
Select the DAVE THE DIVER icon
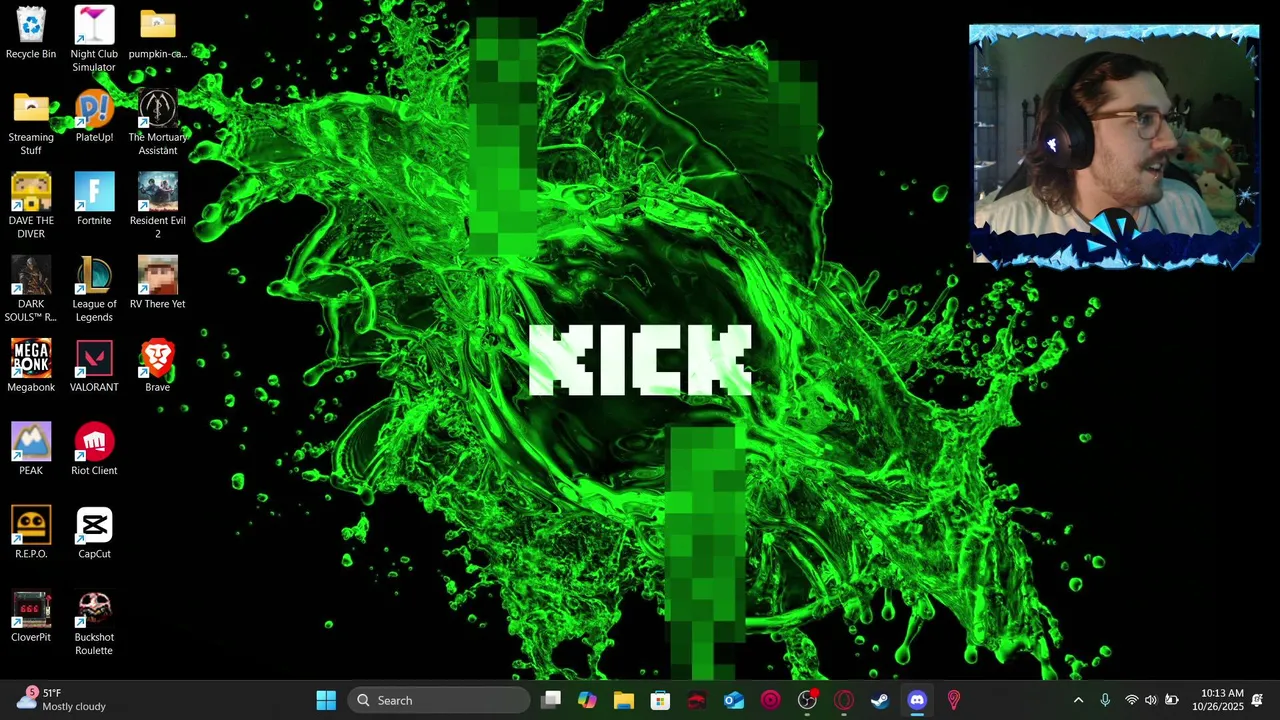click(x=31, y=206)
